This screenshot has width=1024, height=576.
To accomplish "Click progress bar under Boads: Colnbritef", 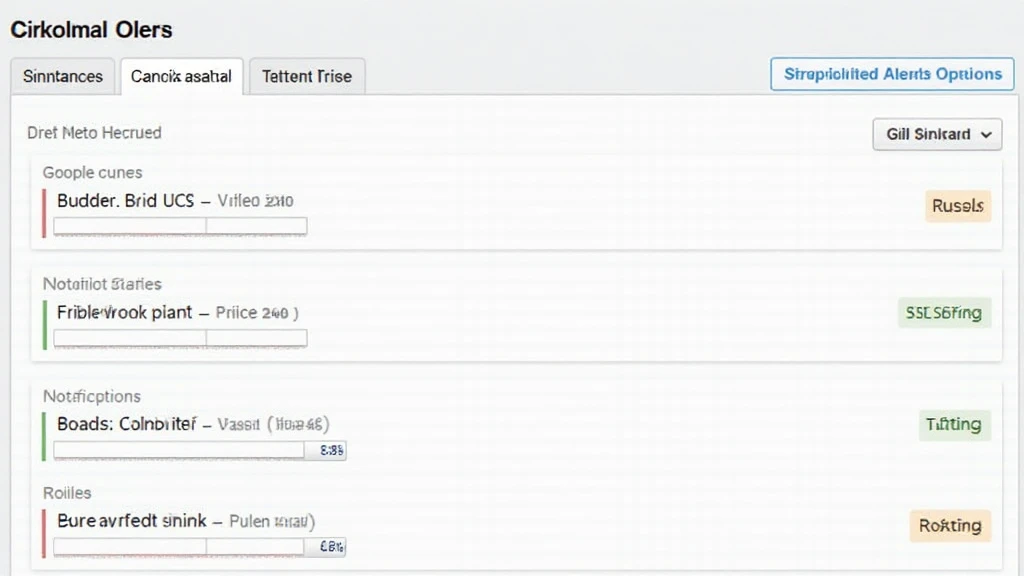I will [180, 451].
